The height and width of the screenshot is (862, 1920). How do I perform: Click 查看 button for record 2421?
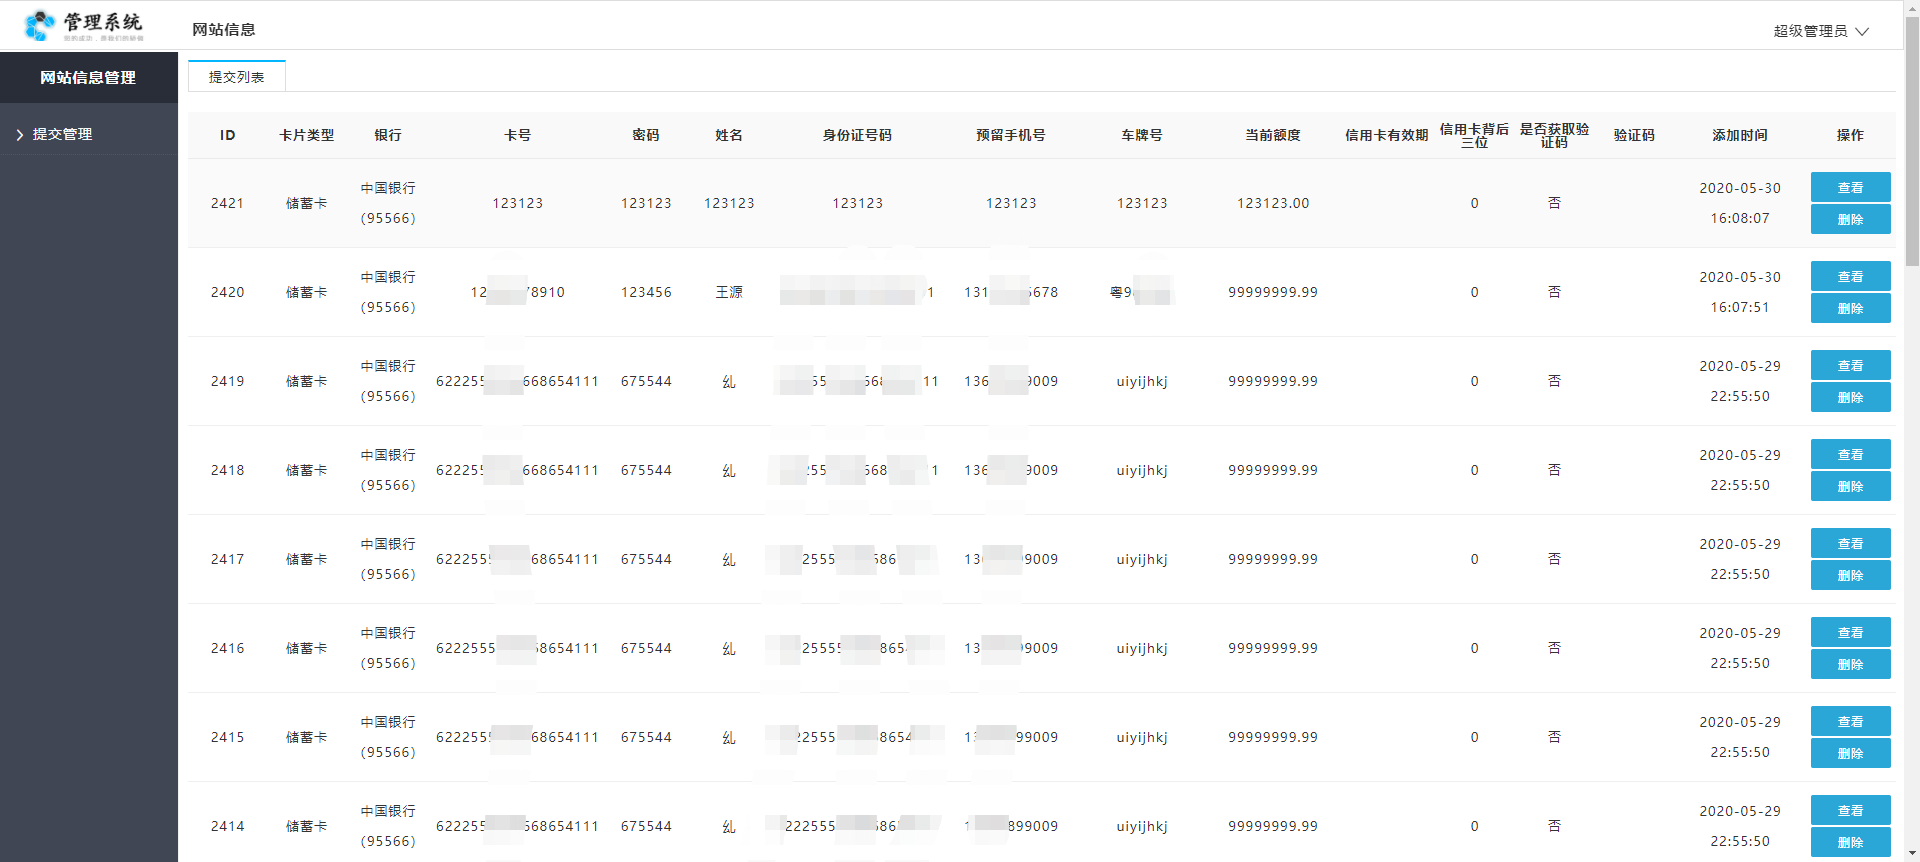(x=1850, y=187)
